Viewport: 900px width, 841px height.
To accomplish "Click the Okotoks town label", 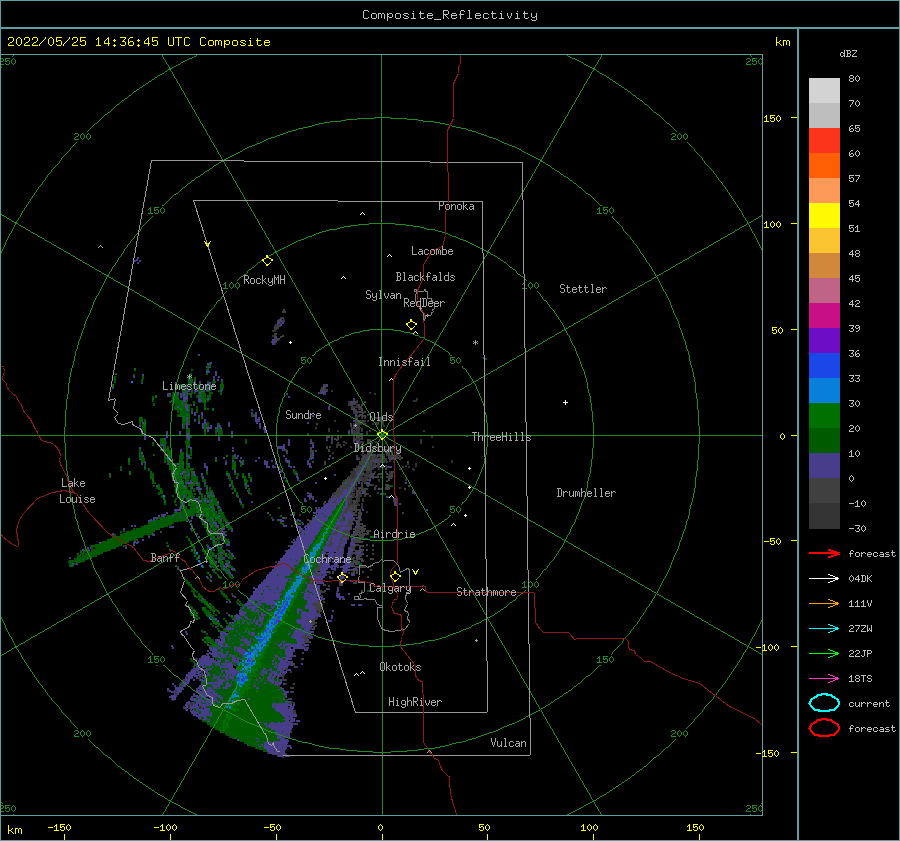I will 400,667.
